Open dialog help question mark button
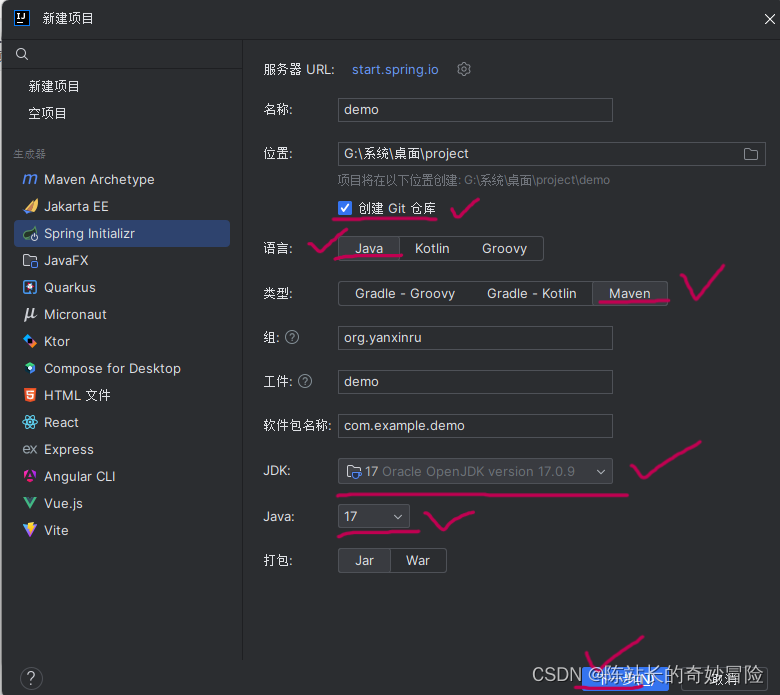Screen dimensions: 780x695 [x=31, y=678]
